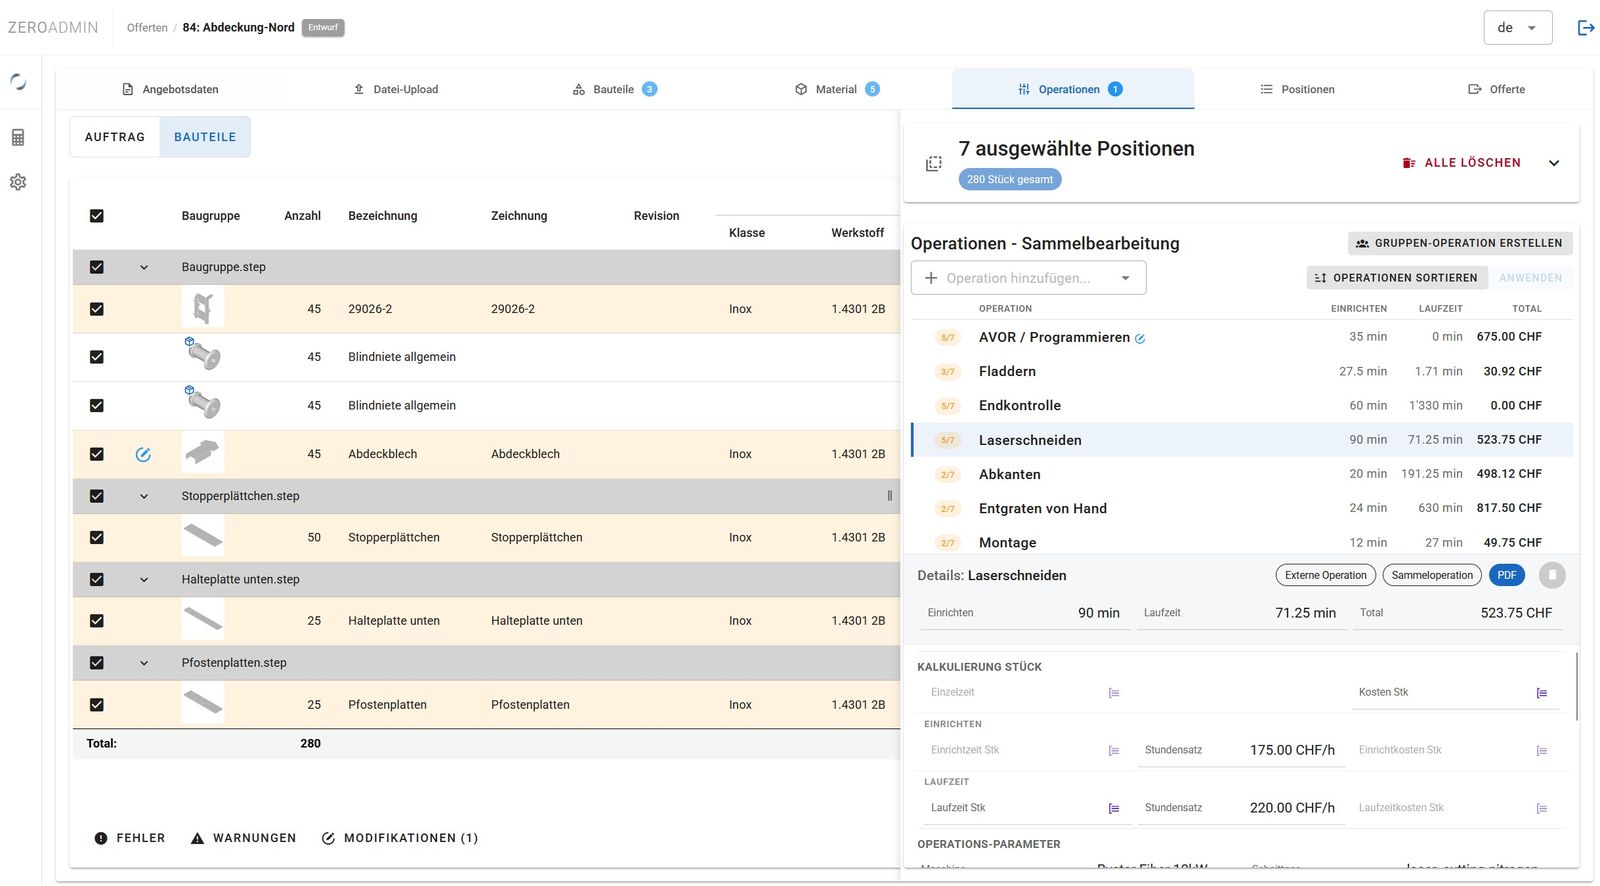Click the Einrichten 90 min input field
This screenshot has height=886, width=1600.
(x=1024, y=613)
